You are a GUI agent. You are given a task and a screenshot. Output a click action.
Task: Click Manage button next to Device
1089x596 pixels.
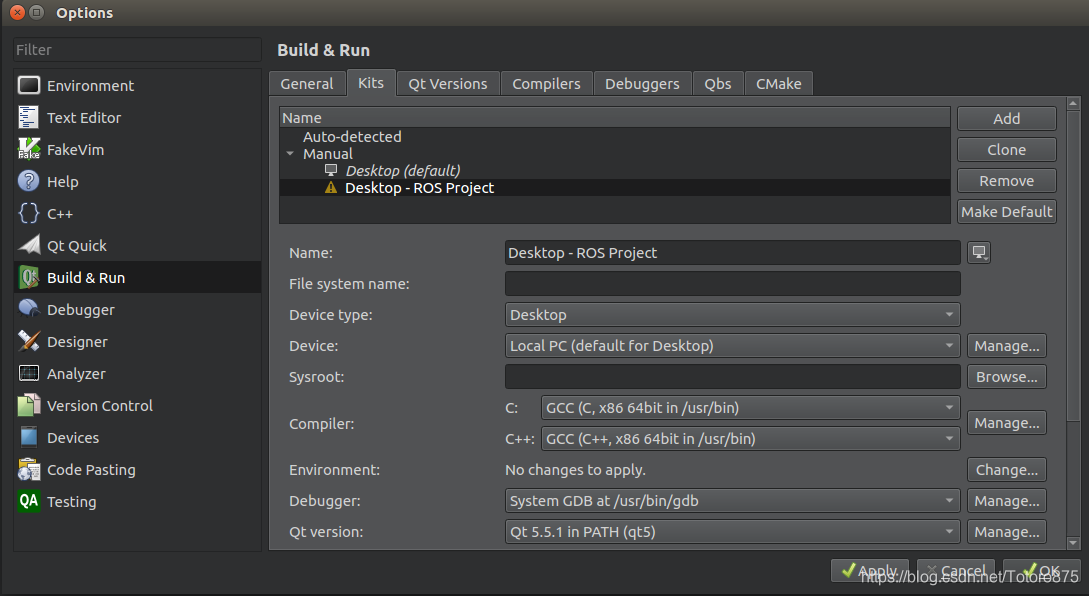click(1006, 345)
